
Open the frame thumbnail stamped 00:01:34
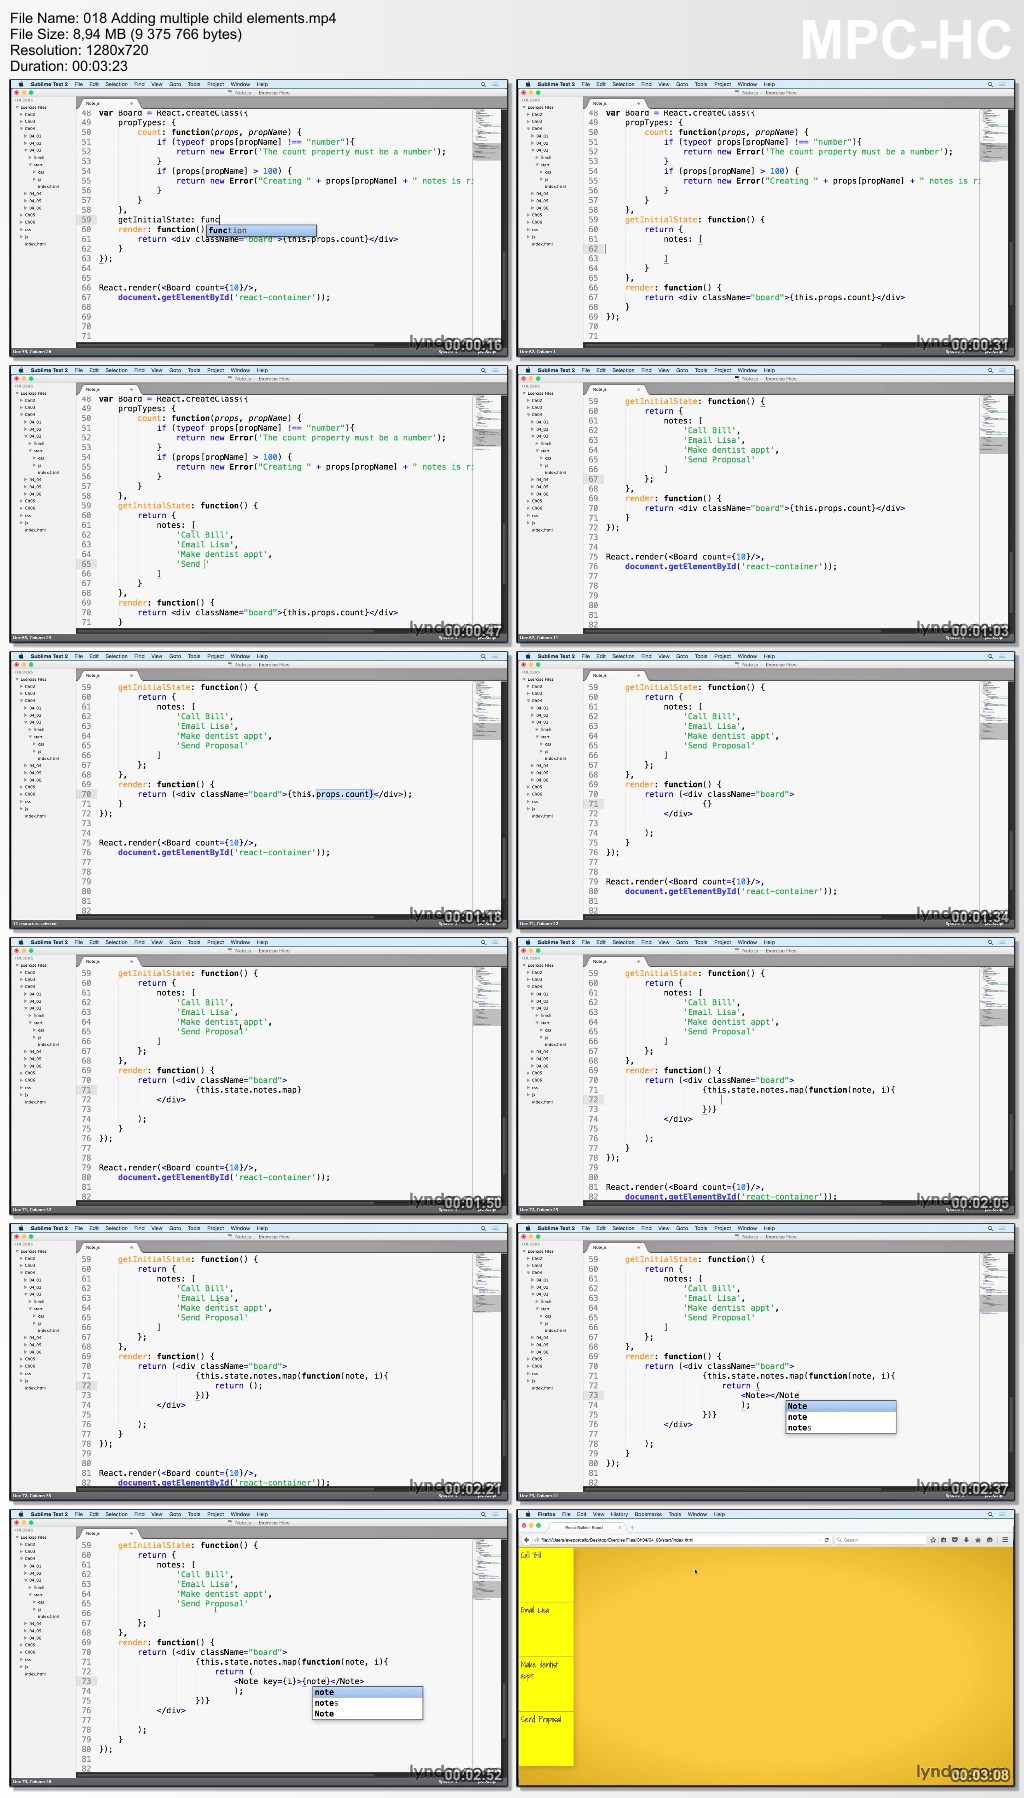coord(766,789)
